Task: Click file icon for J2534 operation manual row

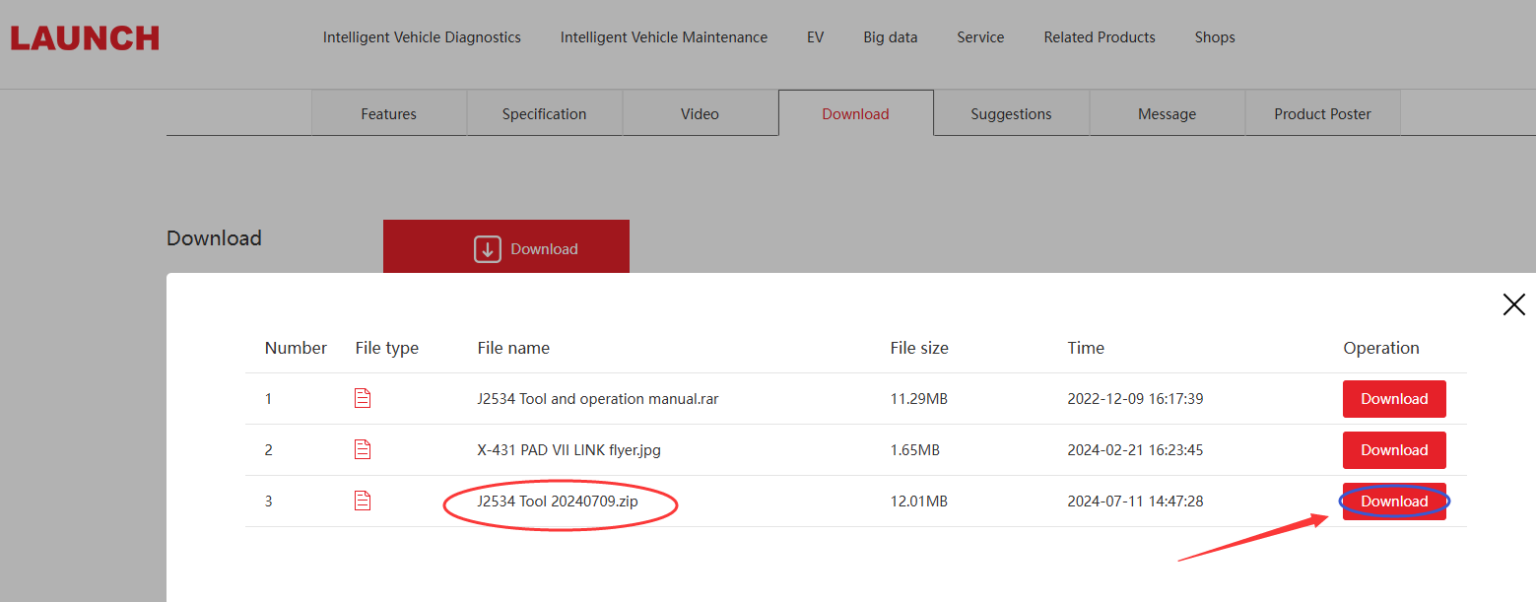Action: (362, 399)
